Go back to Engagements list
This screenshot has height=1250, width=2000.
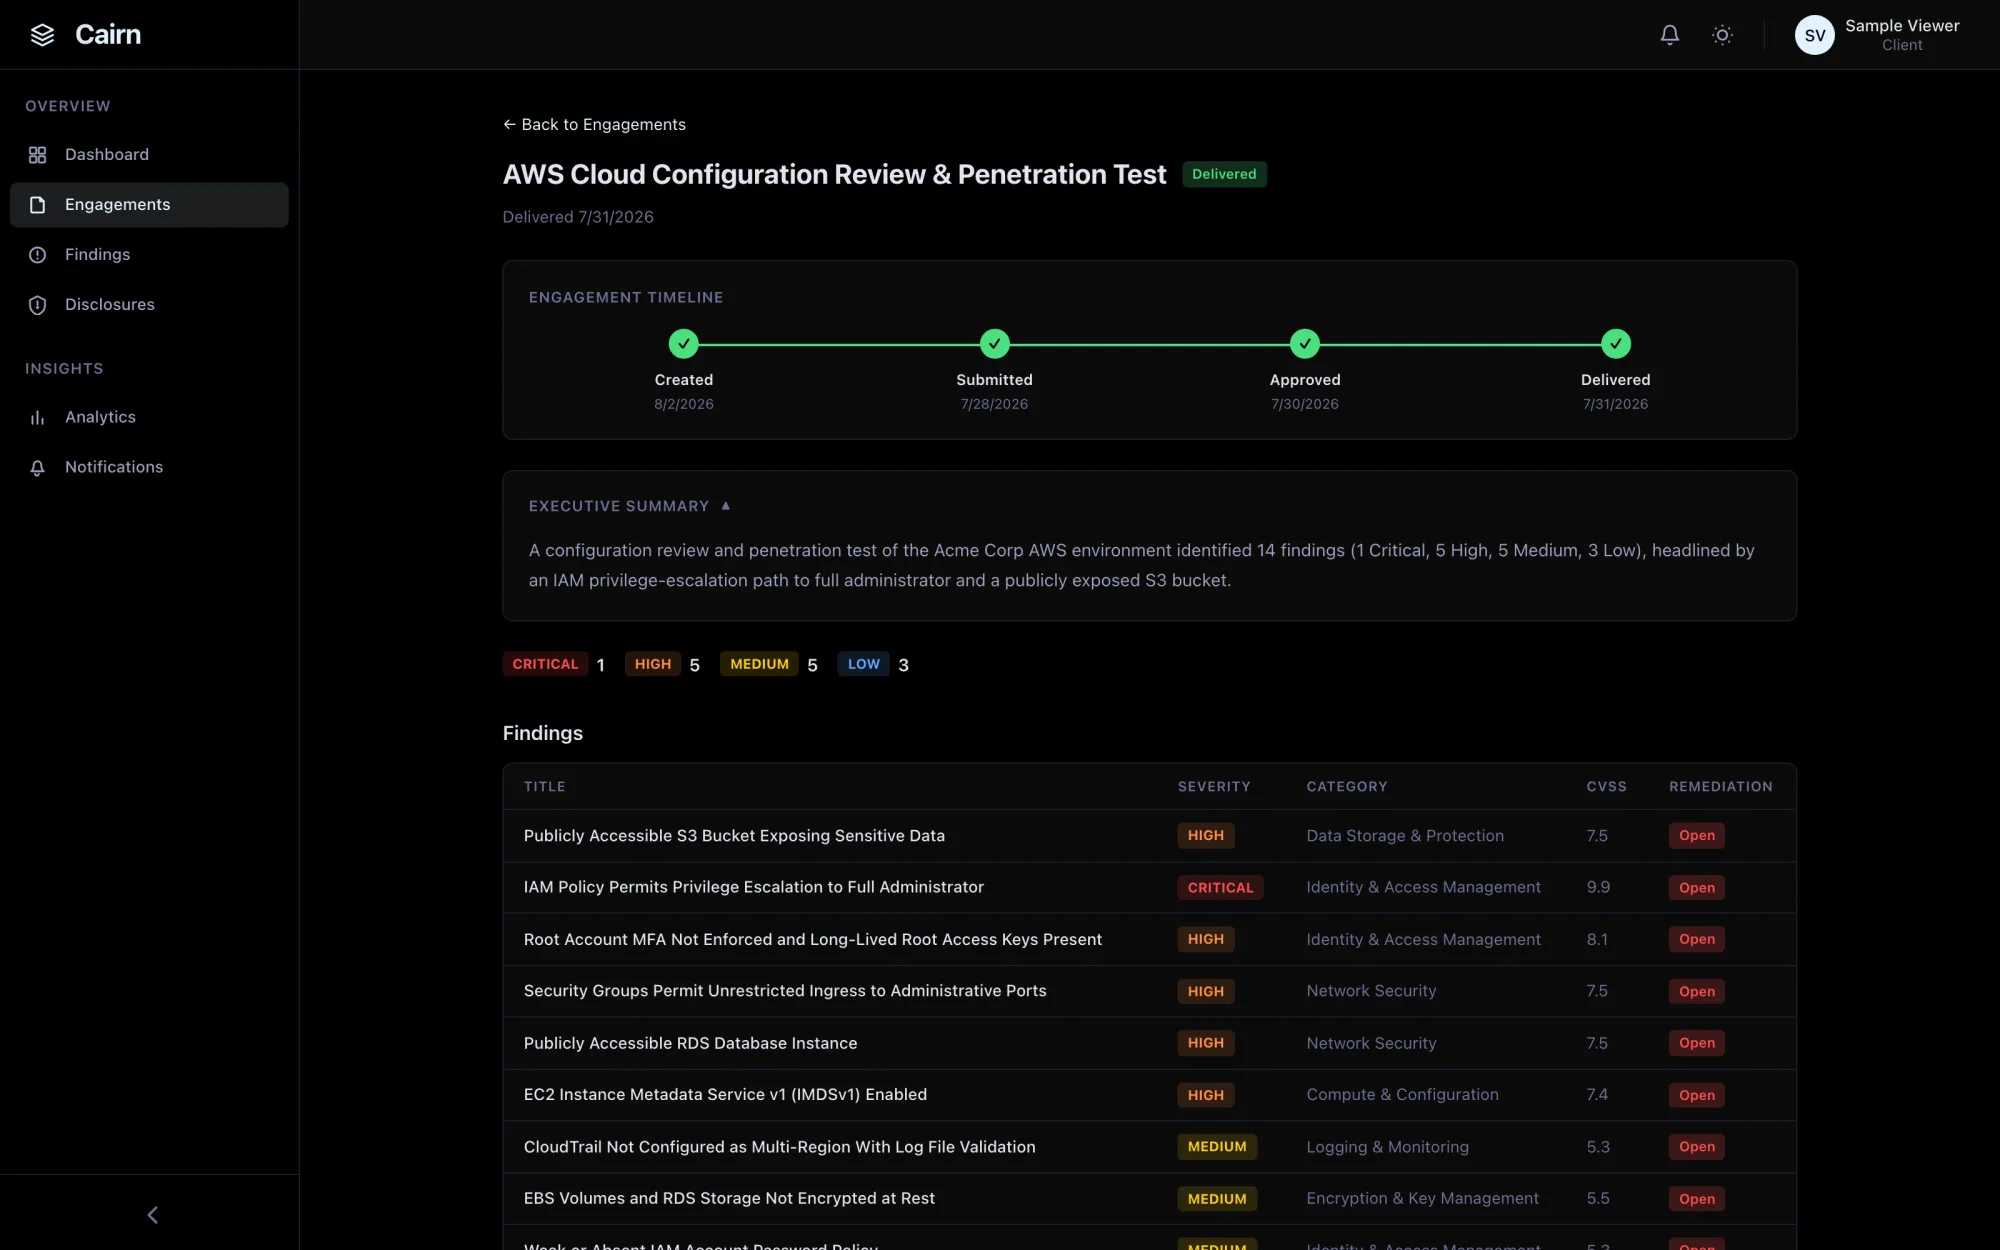(x=594, y=124)
